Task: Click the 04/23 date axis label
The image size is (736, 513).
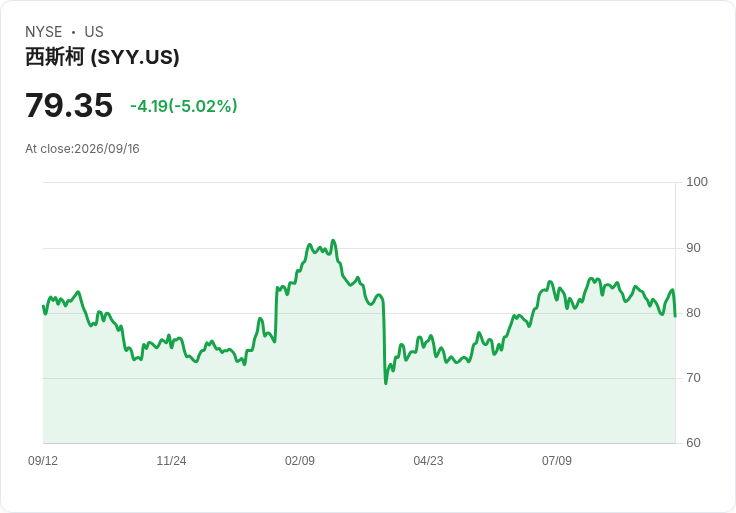Action: (428, 461)
